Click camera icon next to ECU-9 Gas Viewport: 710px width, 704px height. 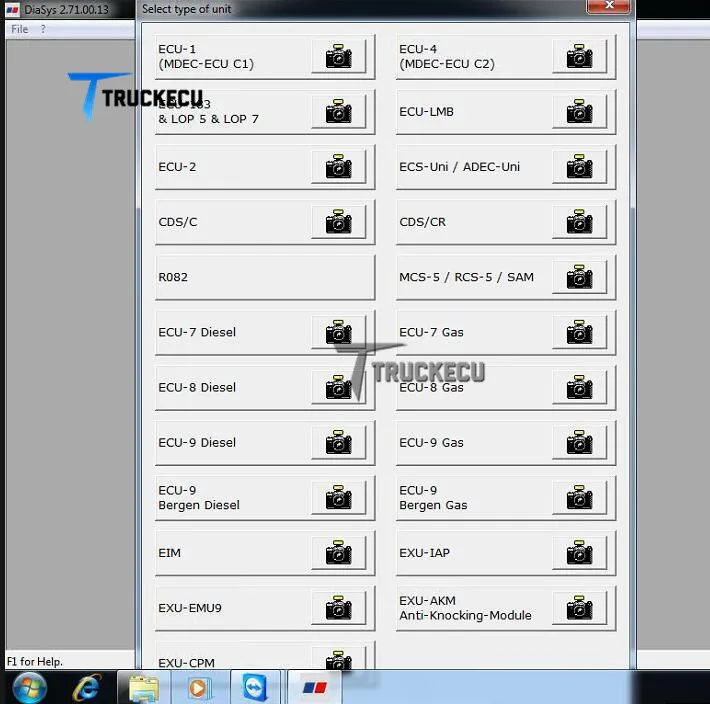pos(579,443)
